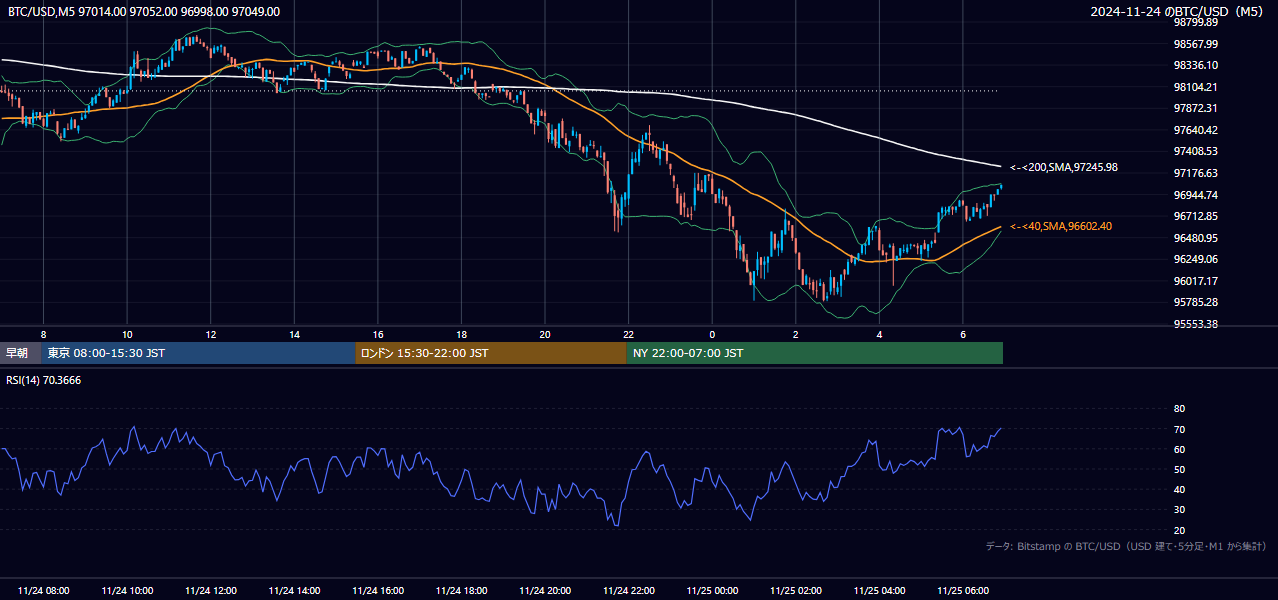Click the NY 22:00-07:00 JST session bar
This screenshot has width=1278, height=600.
pyautogui.click(x=815, y=353)
